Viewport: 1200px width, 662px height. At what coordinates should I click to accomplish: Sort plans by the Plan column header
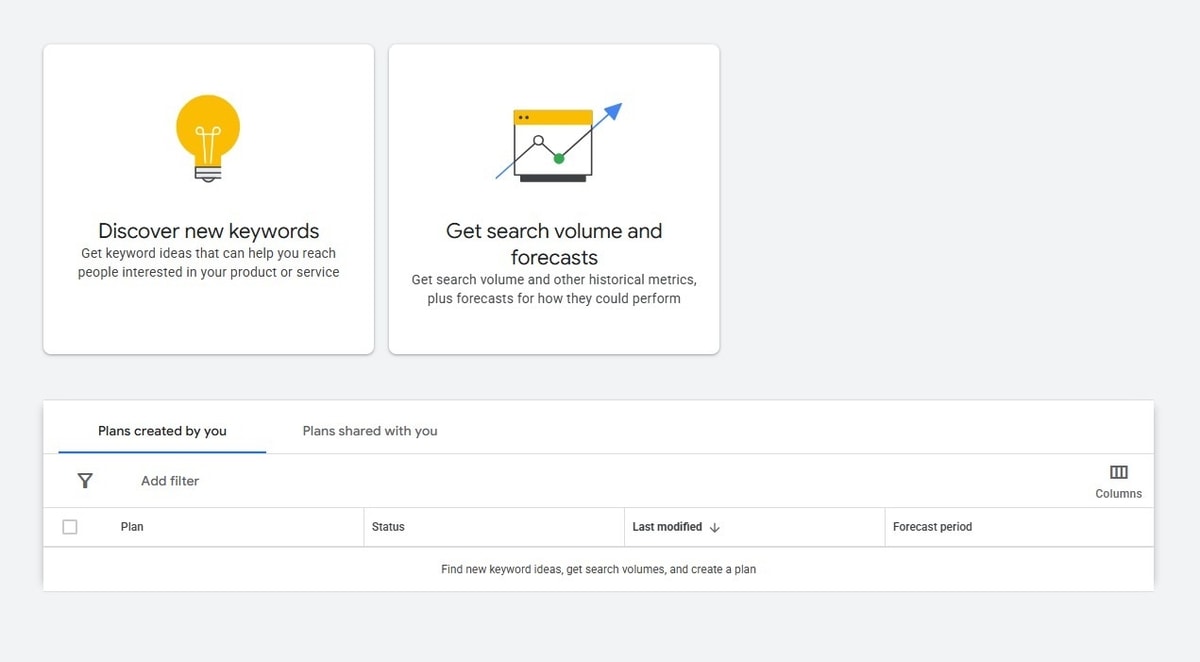[x=132, y=526]
